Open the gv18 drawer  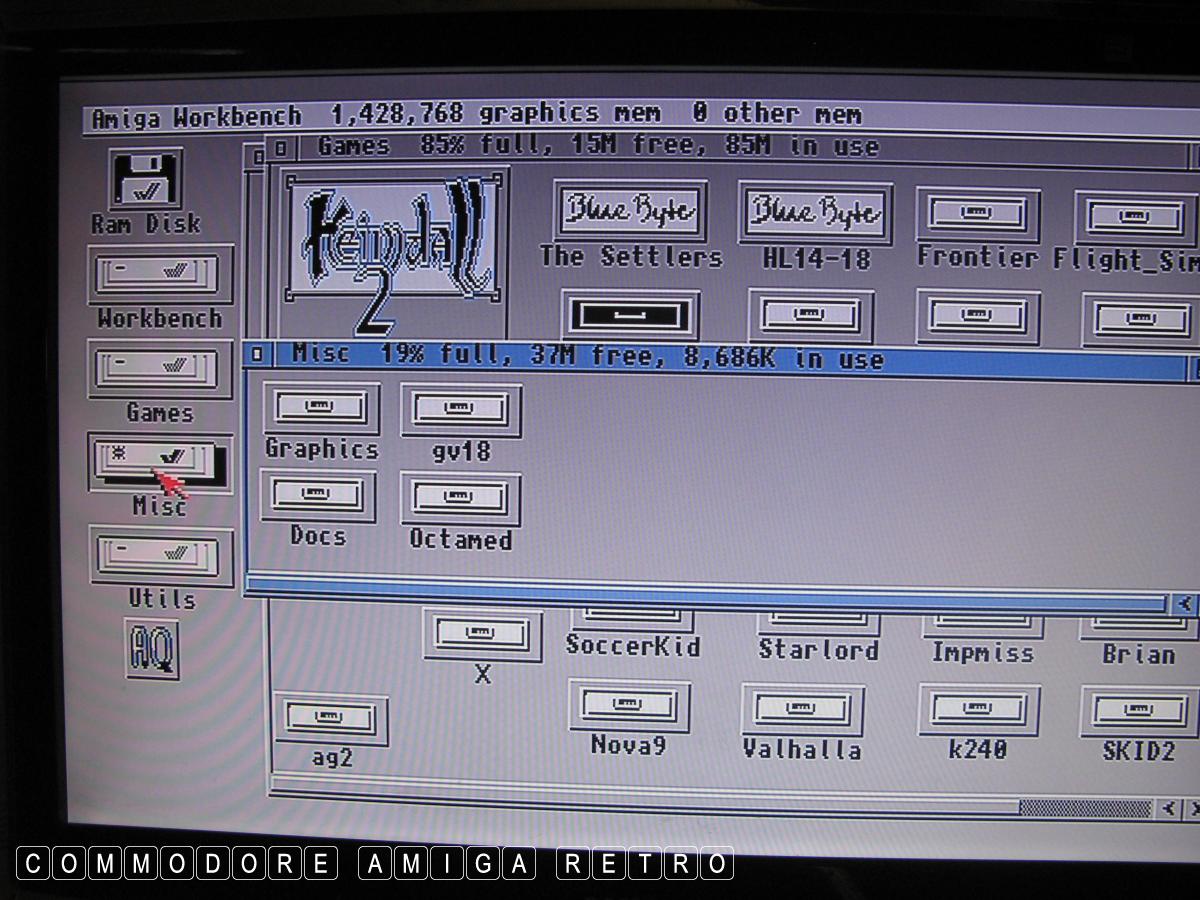pyautogui.click(x=460, y=410)
